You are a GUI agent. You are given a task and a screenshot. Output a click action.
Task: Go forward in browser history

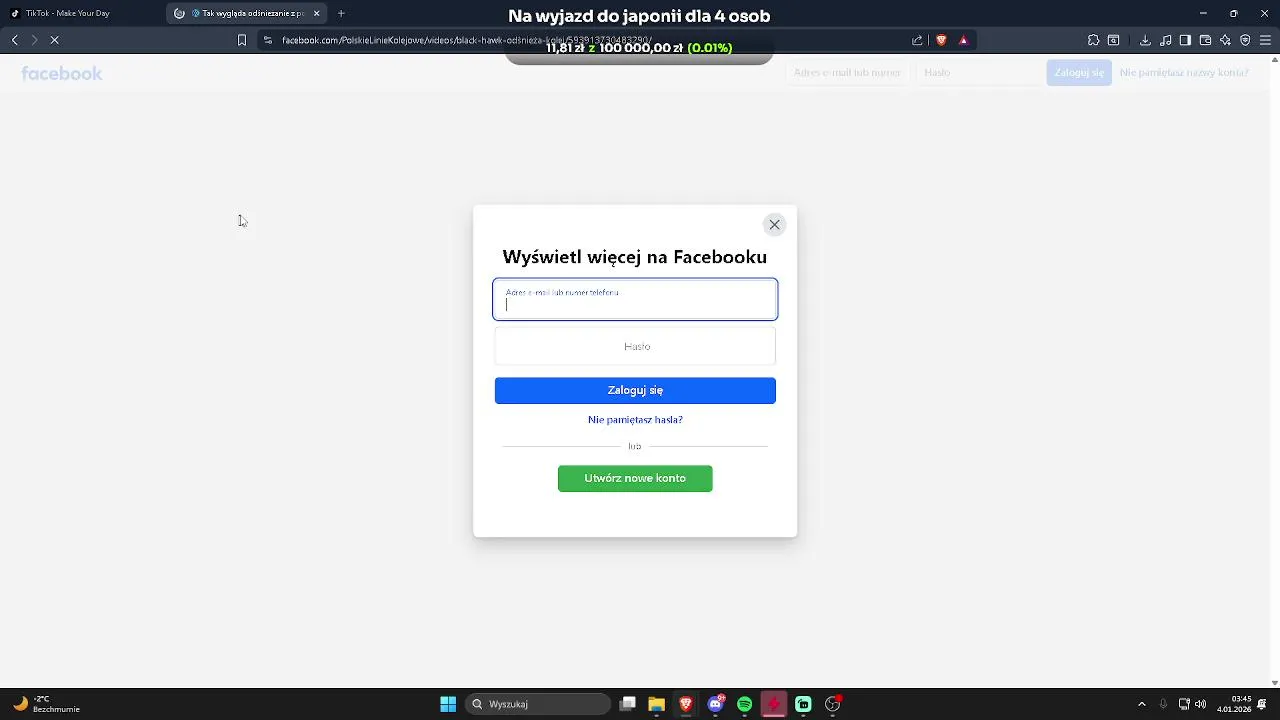pyautogui.click(x=34, y=40)
